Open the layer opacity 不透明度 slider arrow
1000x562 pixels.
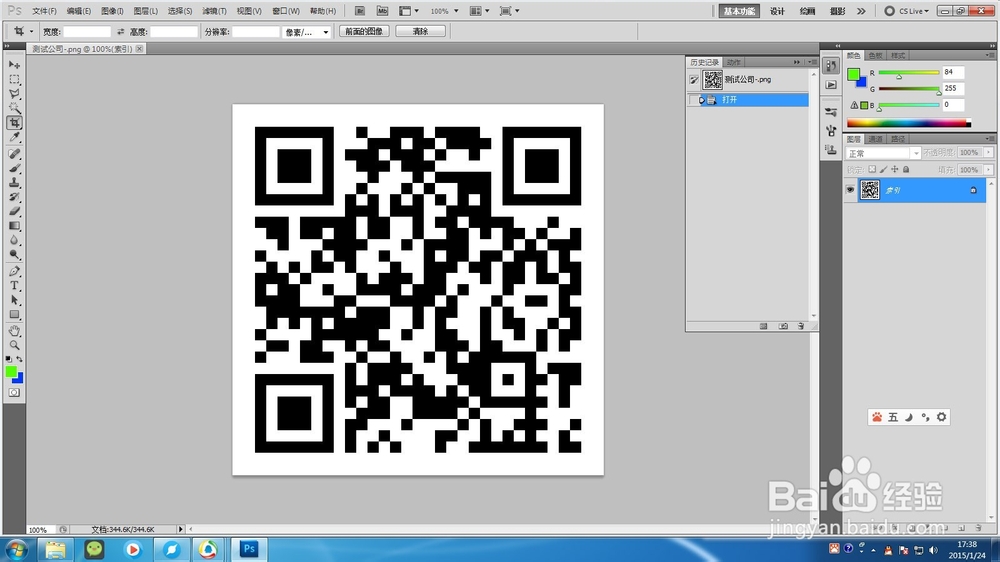tap(989, 152)
